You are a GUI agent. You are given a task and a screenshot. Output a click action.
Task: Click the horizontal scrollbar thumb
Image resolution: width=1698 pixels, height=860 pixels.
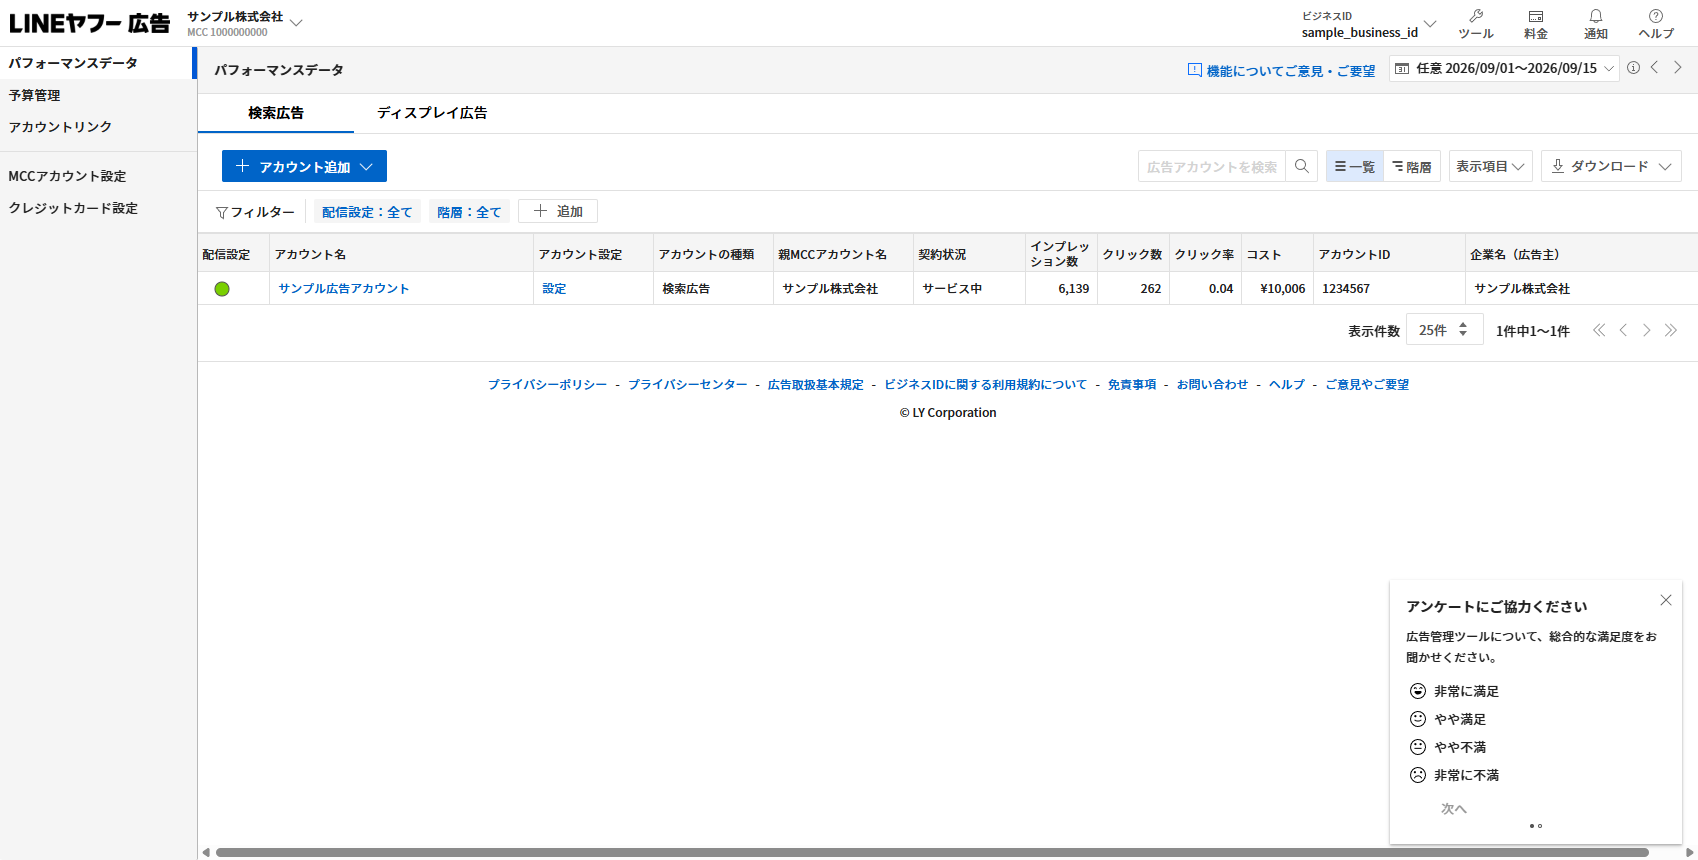pos(932,853)
